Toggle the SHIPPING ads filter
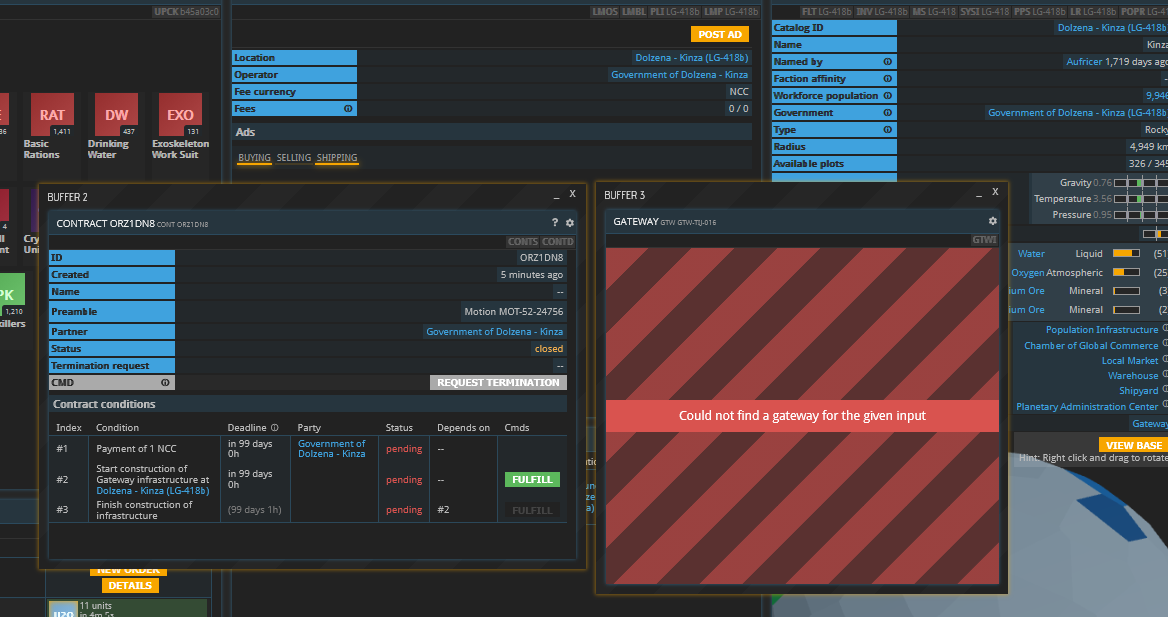 coord(337,158)
